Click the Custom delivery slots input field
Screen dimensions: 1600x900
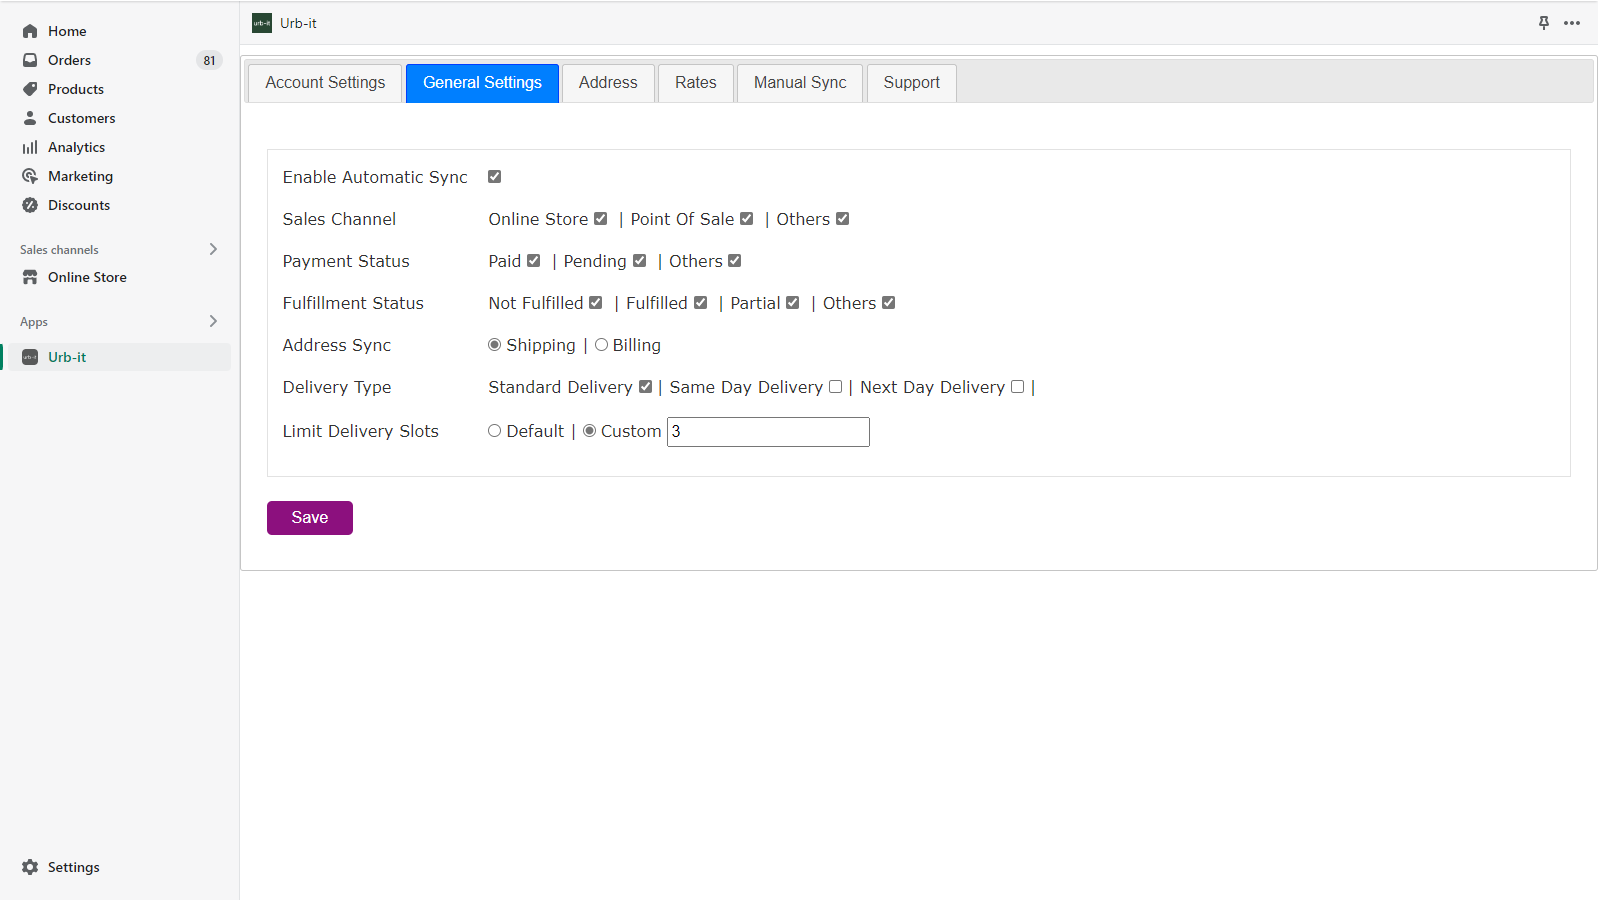click(768, 431)
